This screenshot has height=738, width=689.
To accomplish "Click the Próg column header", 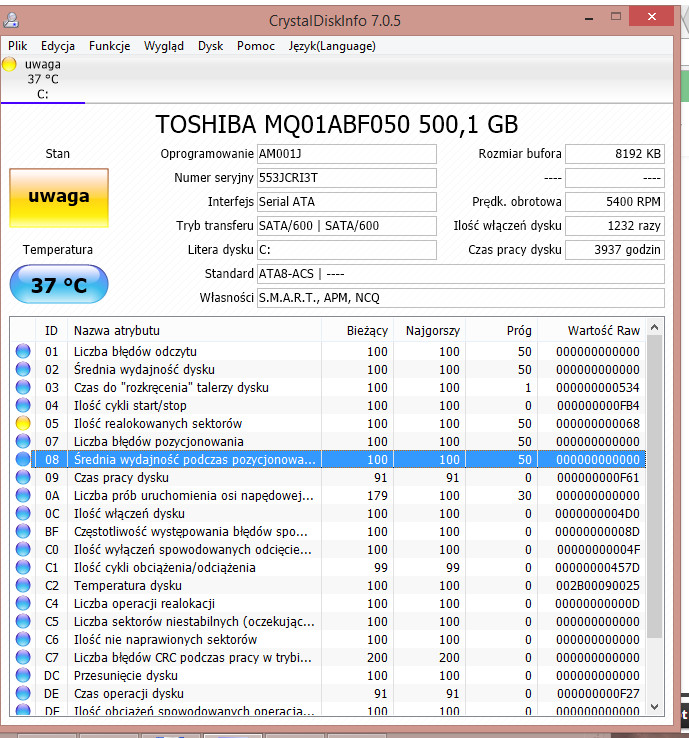I will click(x=502, y=330).
